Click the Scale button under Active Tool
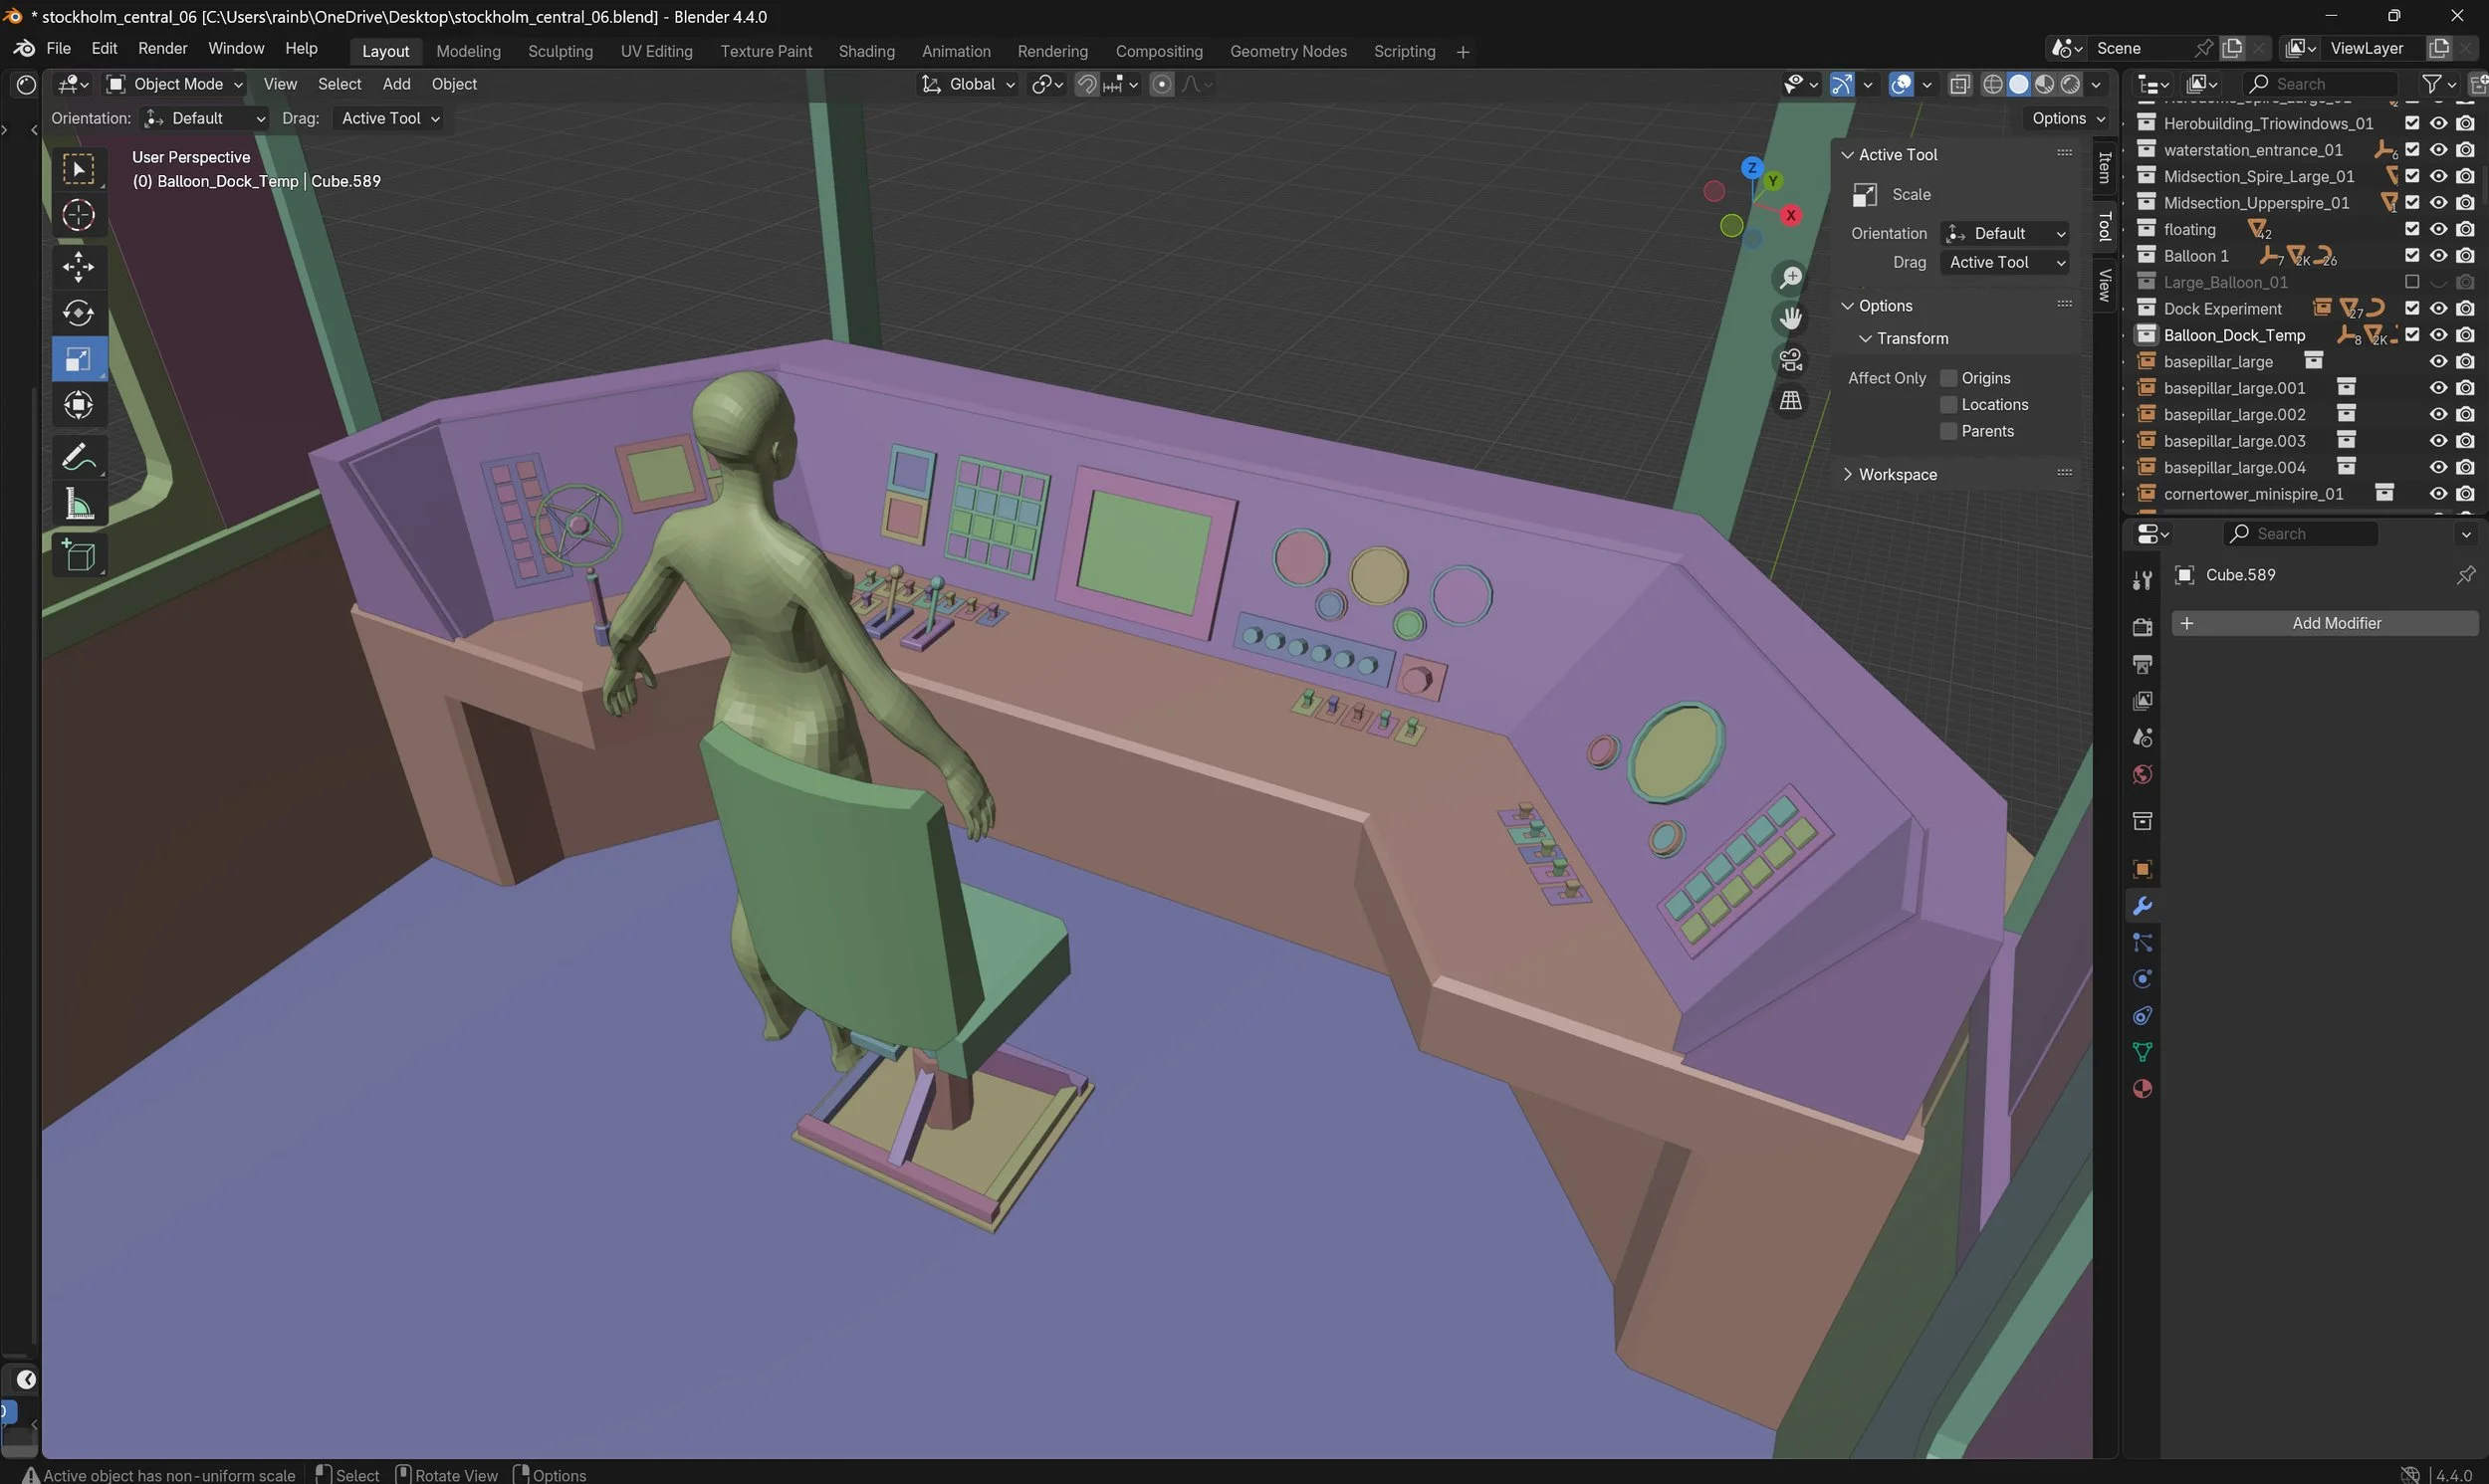The image size is (2489, 1484). point(1891,194)
